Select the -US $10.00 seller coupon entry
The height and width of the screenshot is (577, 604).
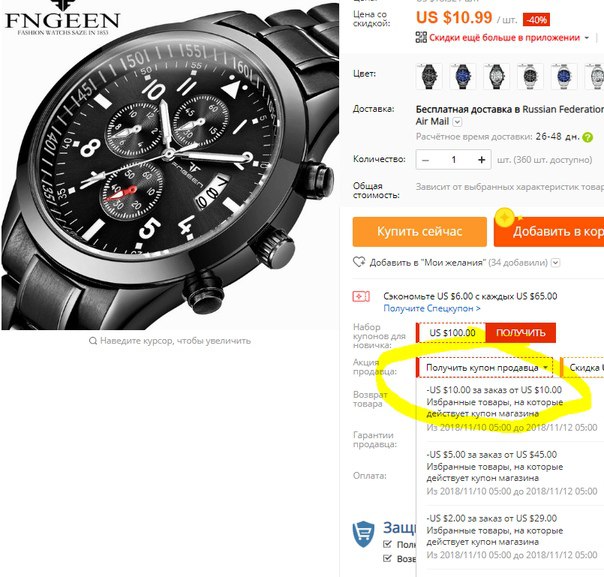point(512,408)
